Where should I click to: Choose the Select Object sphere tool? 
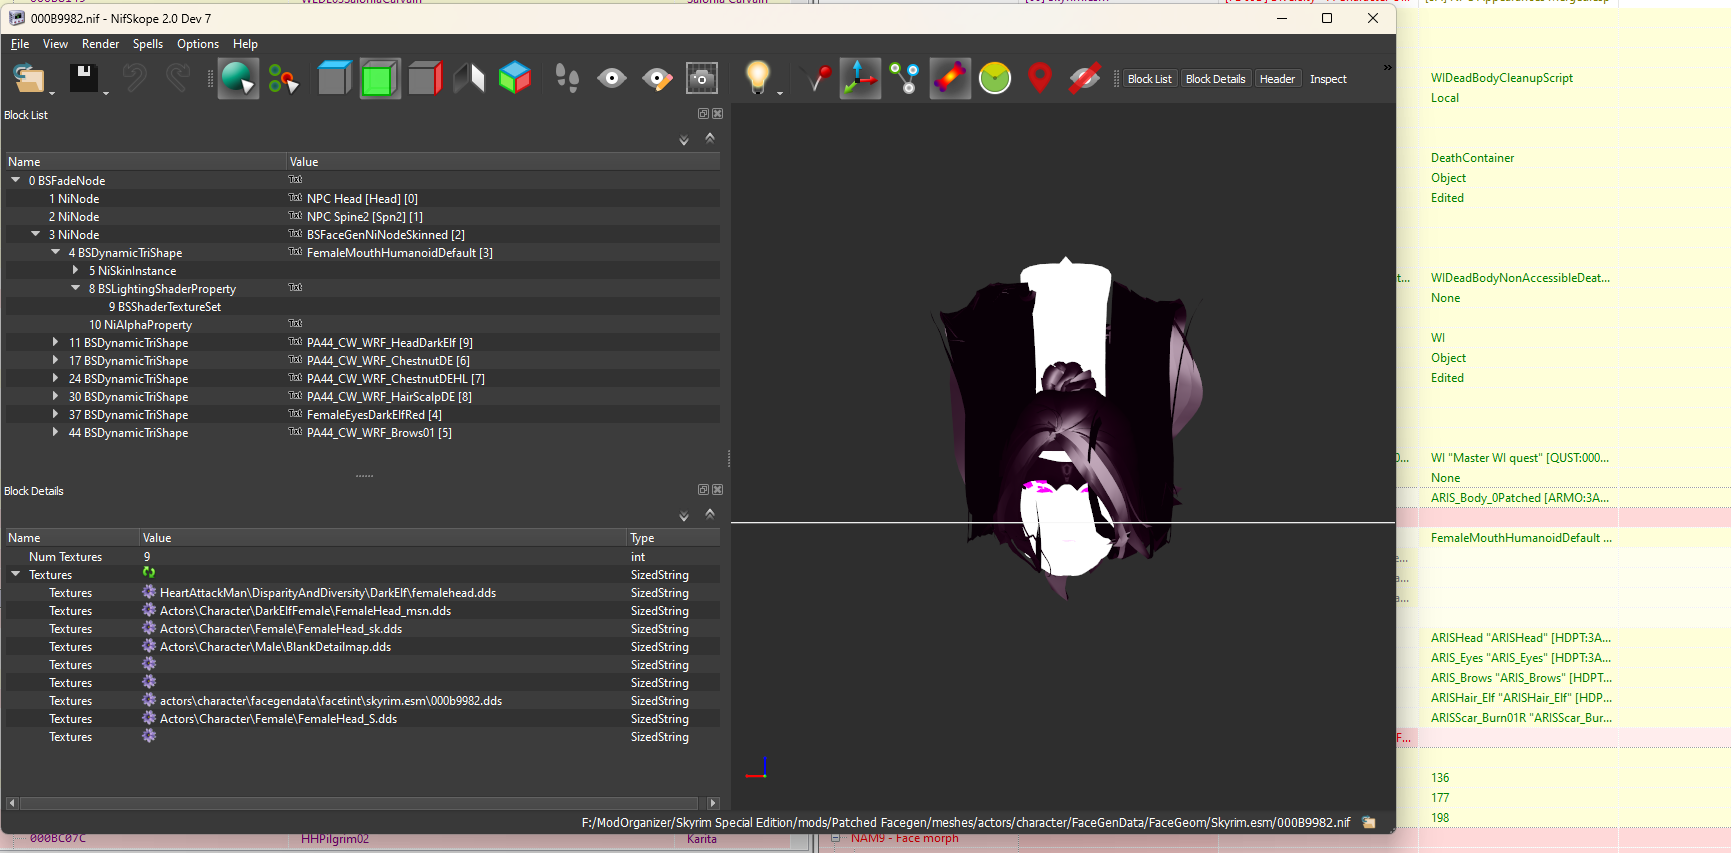click(238, 78)
